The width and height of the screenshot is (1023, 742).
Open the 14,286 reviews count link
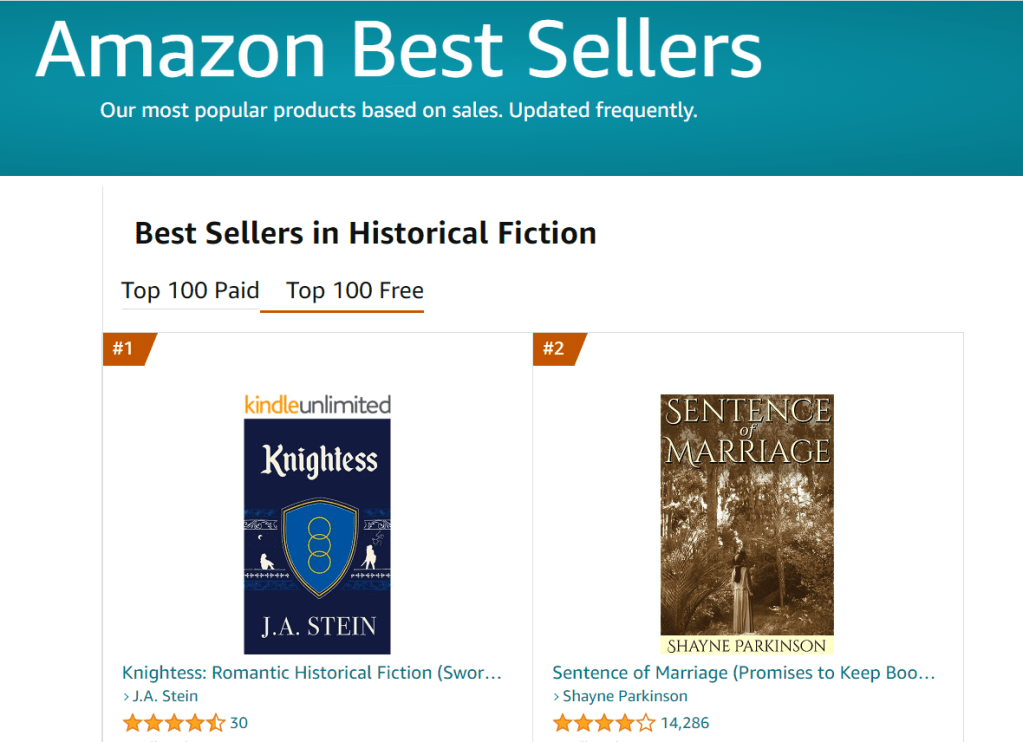coord(685,723)
